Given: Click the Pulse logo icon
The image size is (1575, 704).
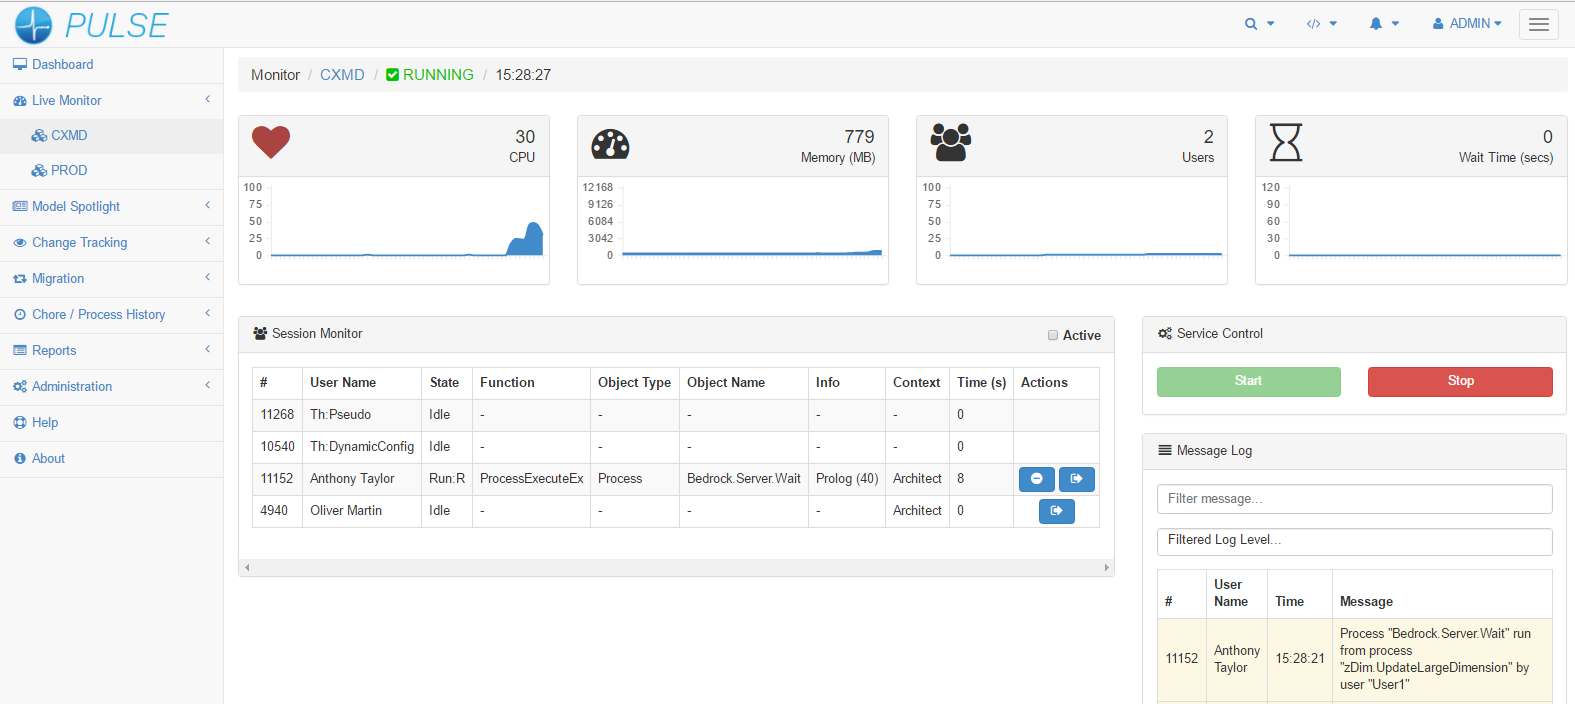Looking at the screenshot, I should (33, 25).
